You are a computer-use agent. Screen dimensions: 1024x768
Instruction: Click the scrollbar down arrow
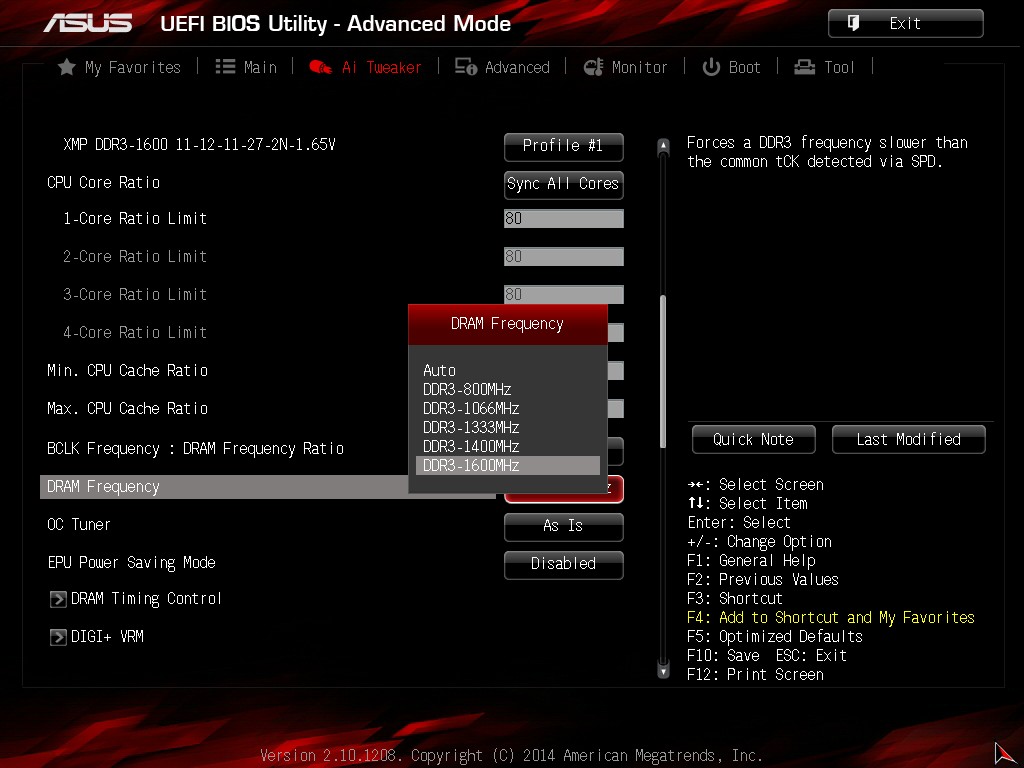click(662, 672)
